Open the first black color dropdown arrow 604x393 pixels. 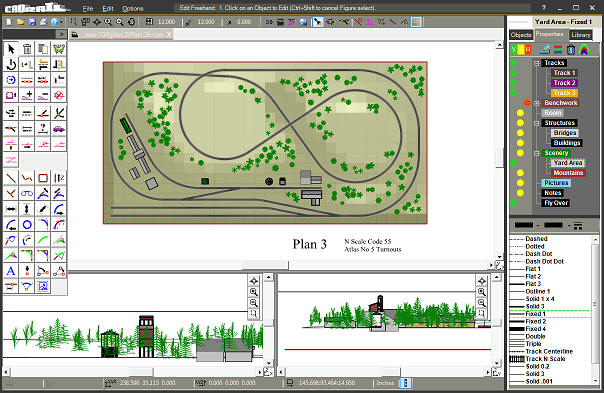[x=538, y=225]
